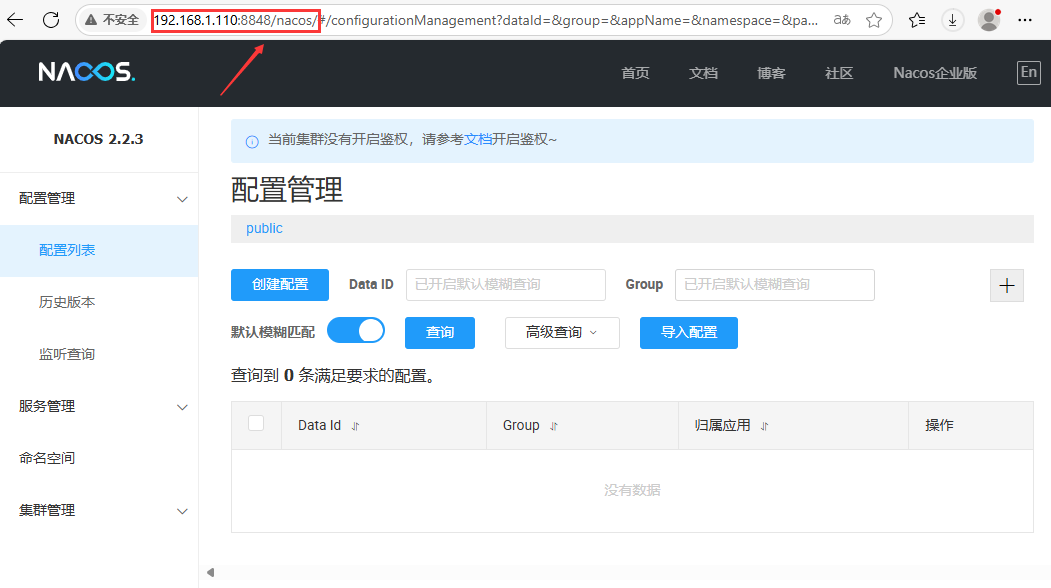The height and width of the screenshot is (588, 1051).
Task: Open 文档 in the top navigation
Action: 703,73
